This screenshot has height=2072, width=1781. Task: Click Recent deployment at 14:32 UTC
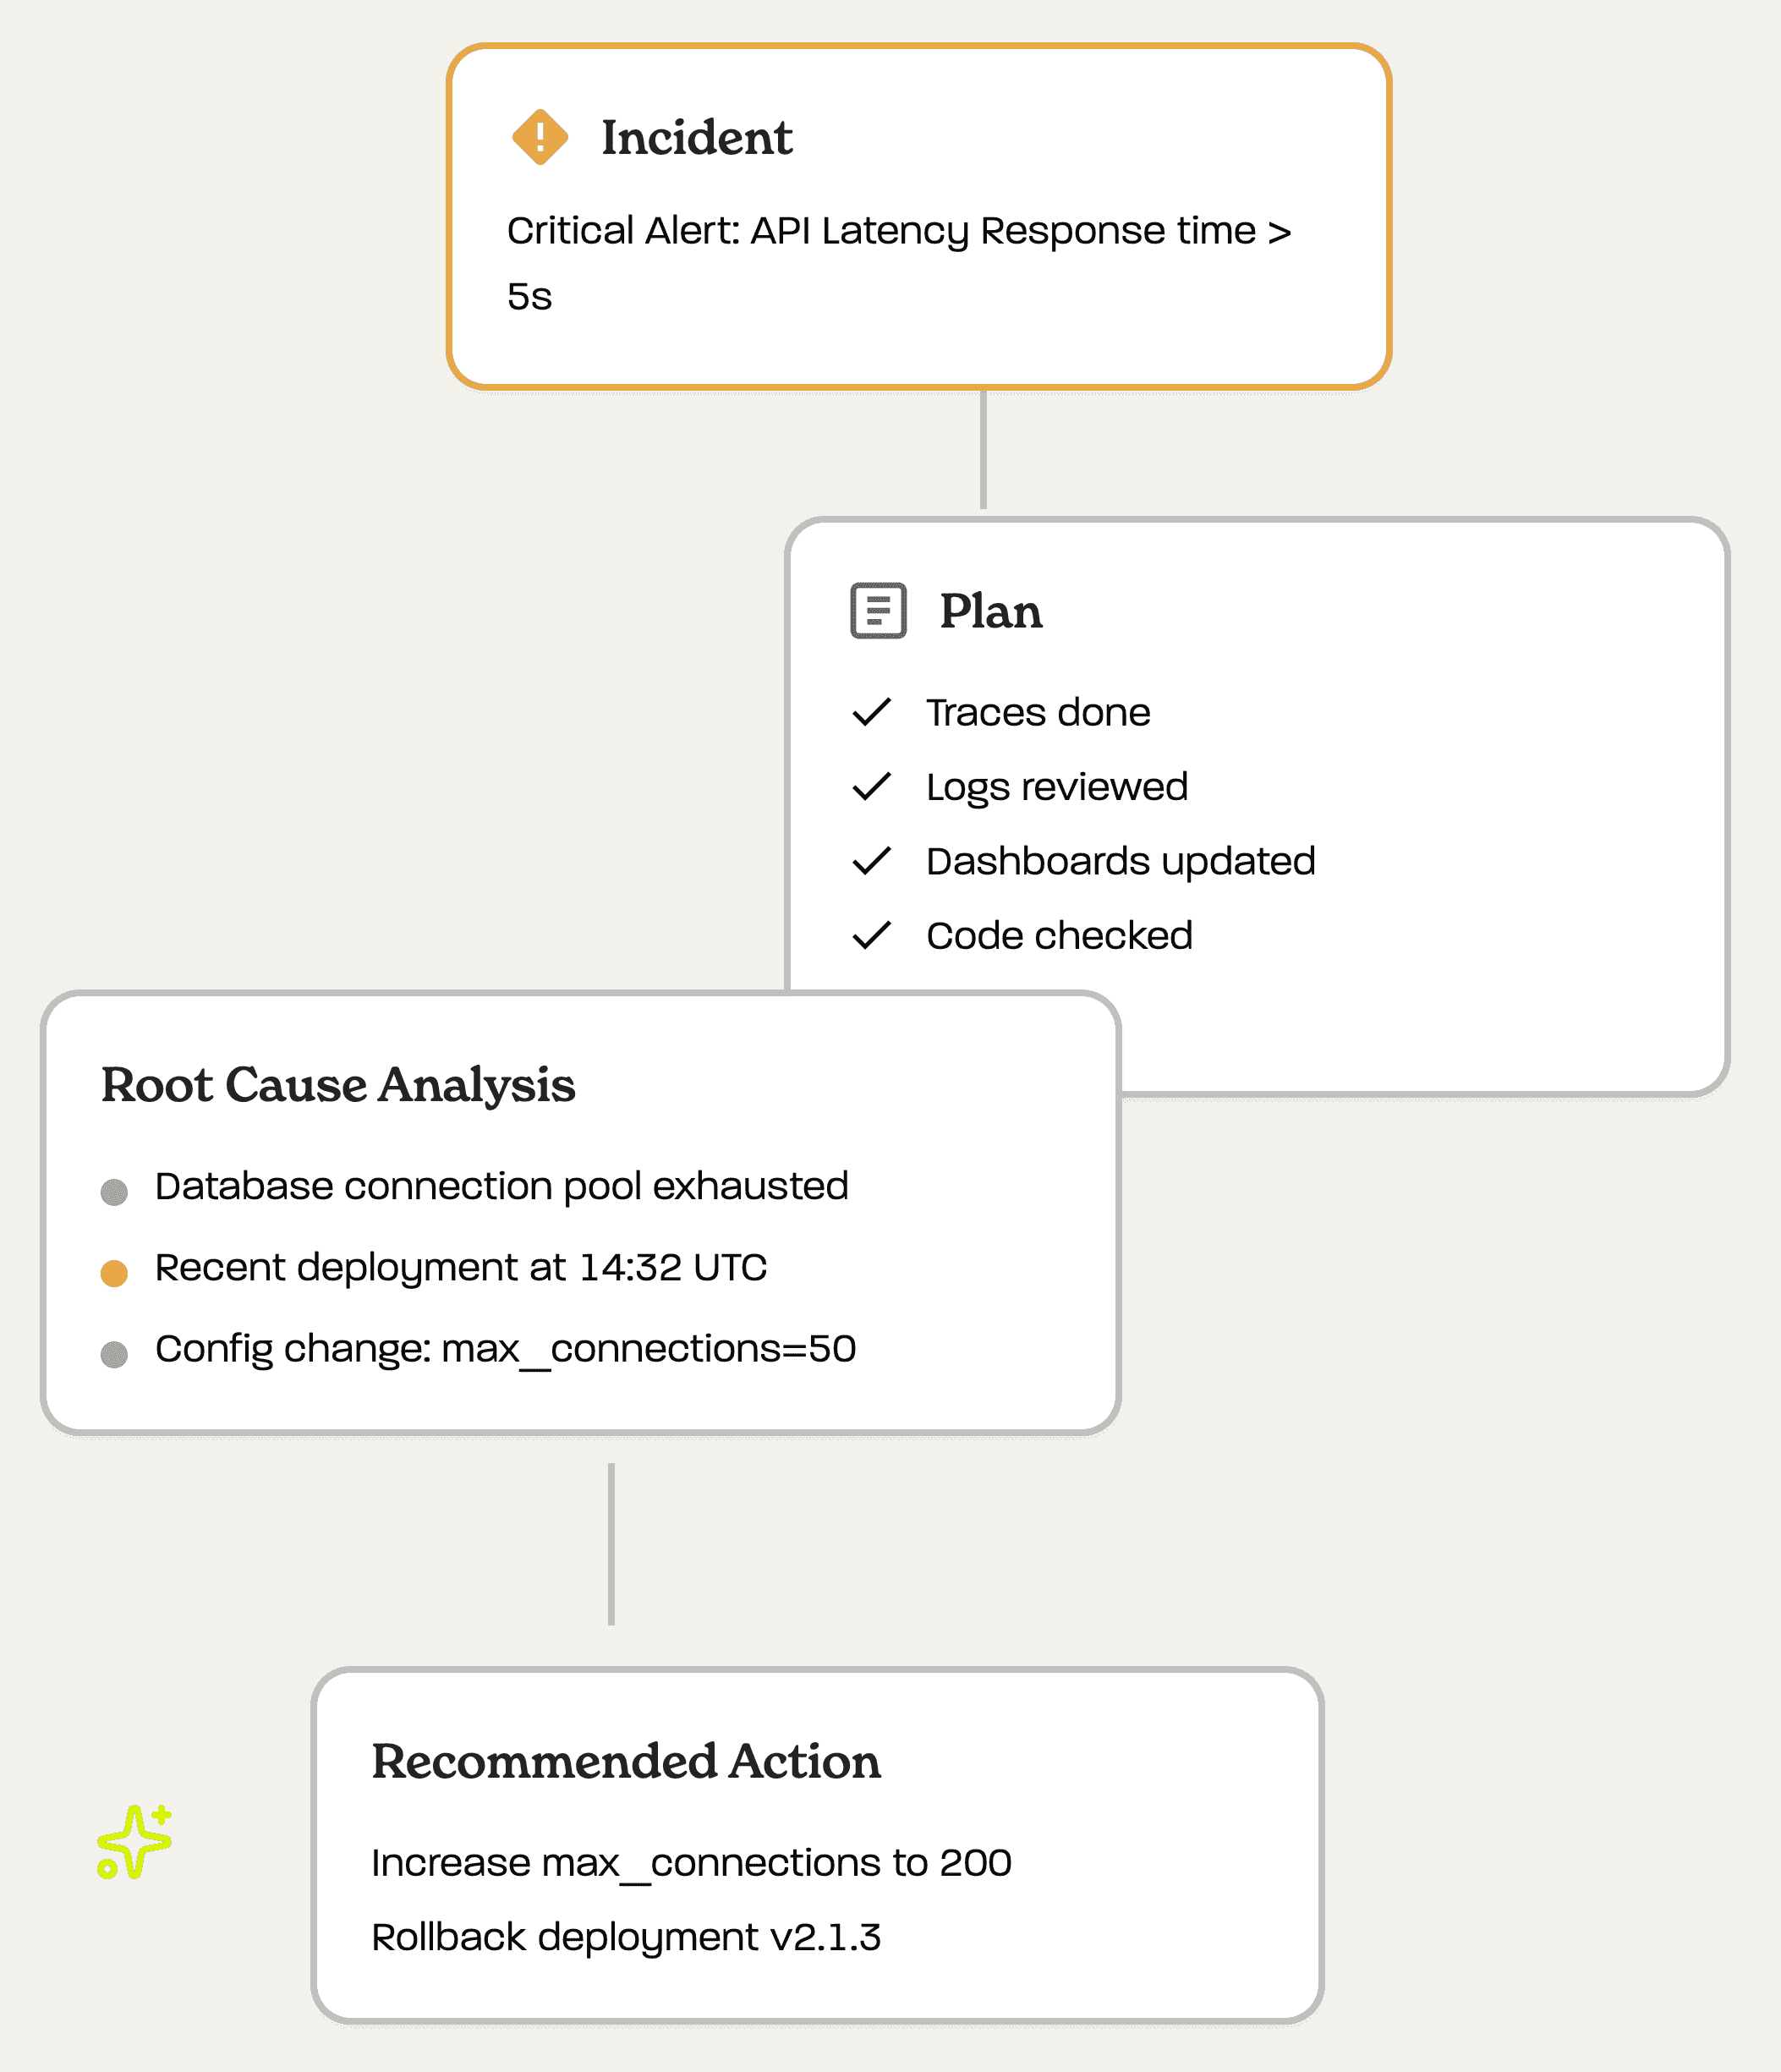coord(461,1267)
